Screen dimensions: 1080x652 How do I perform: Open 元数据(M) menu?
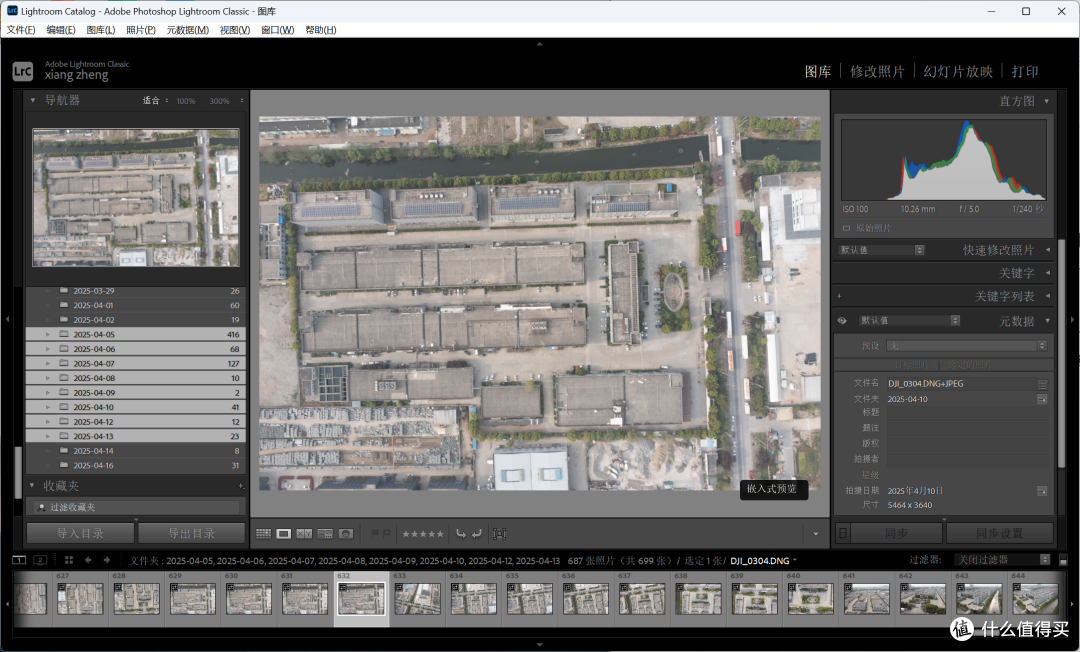pos(187,30)
